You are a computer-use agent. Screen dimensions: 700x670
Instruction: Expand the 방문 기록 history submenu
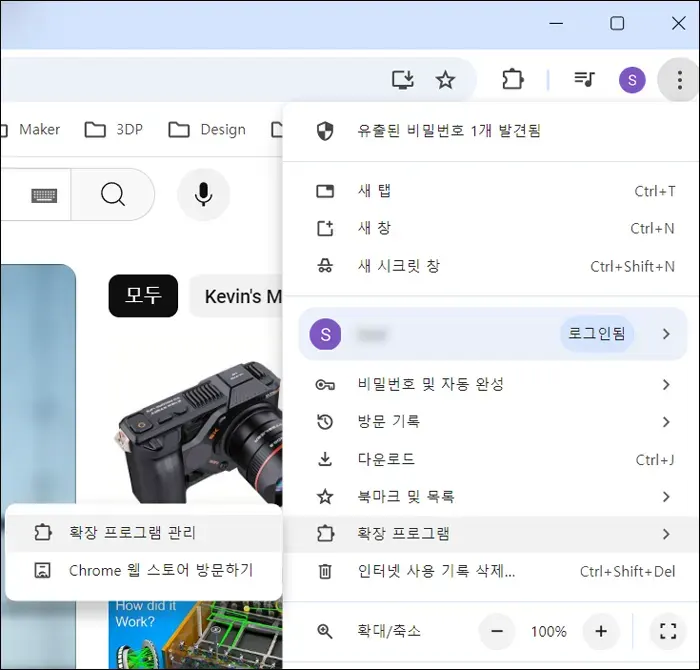(491, 421)
